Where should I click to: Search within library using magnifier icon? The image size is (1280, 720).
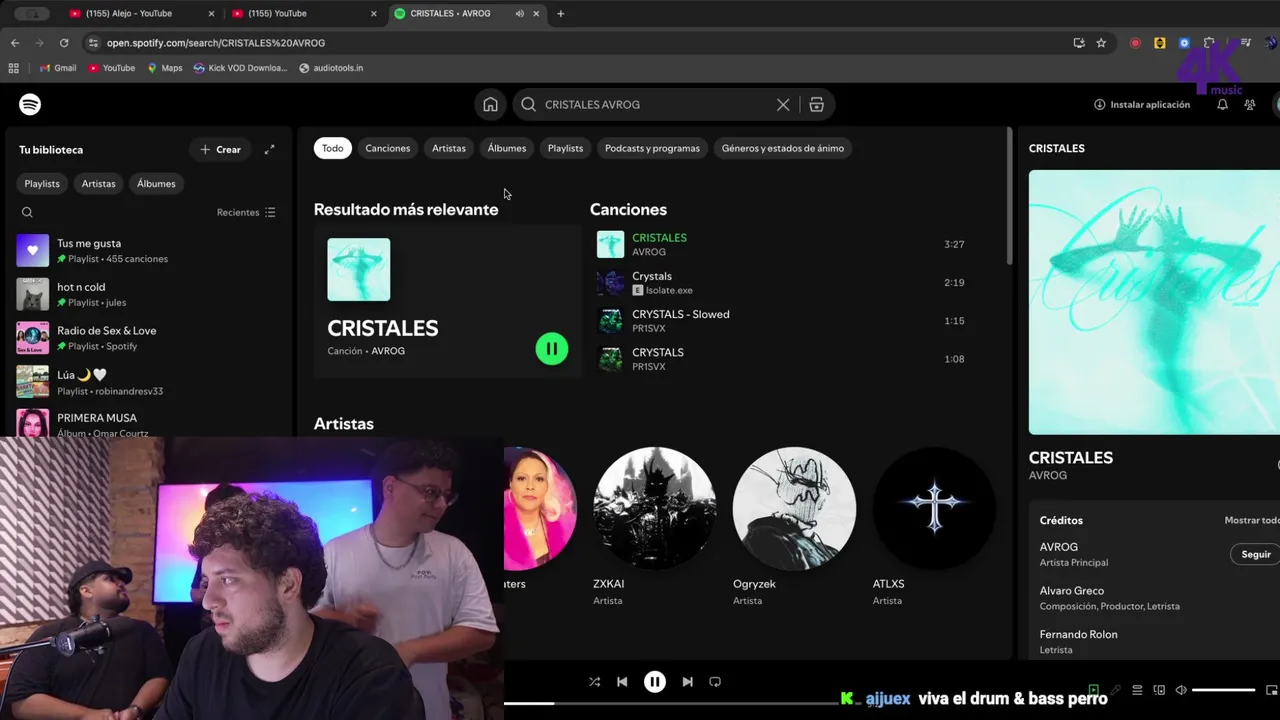[x=27, y=212]
